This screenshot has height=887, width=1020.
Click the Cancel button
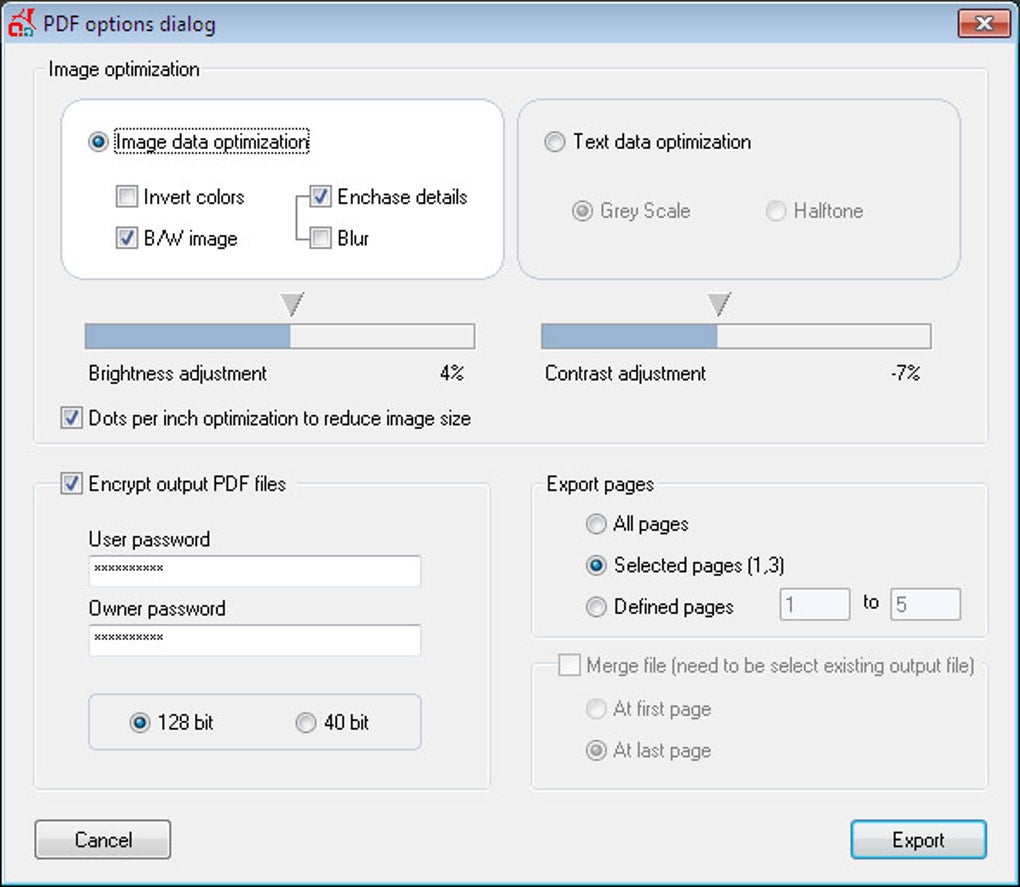tap(103, 840)
